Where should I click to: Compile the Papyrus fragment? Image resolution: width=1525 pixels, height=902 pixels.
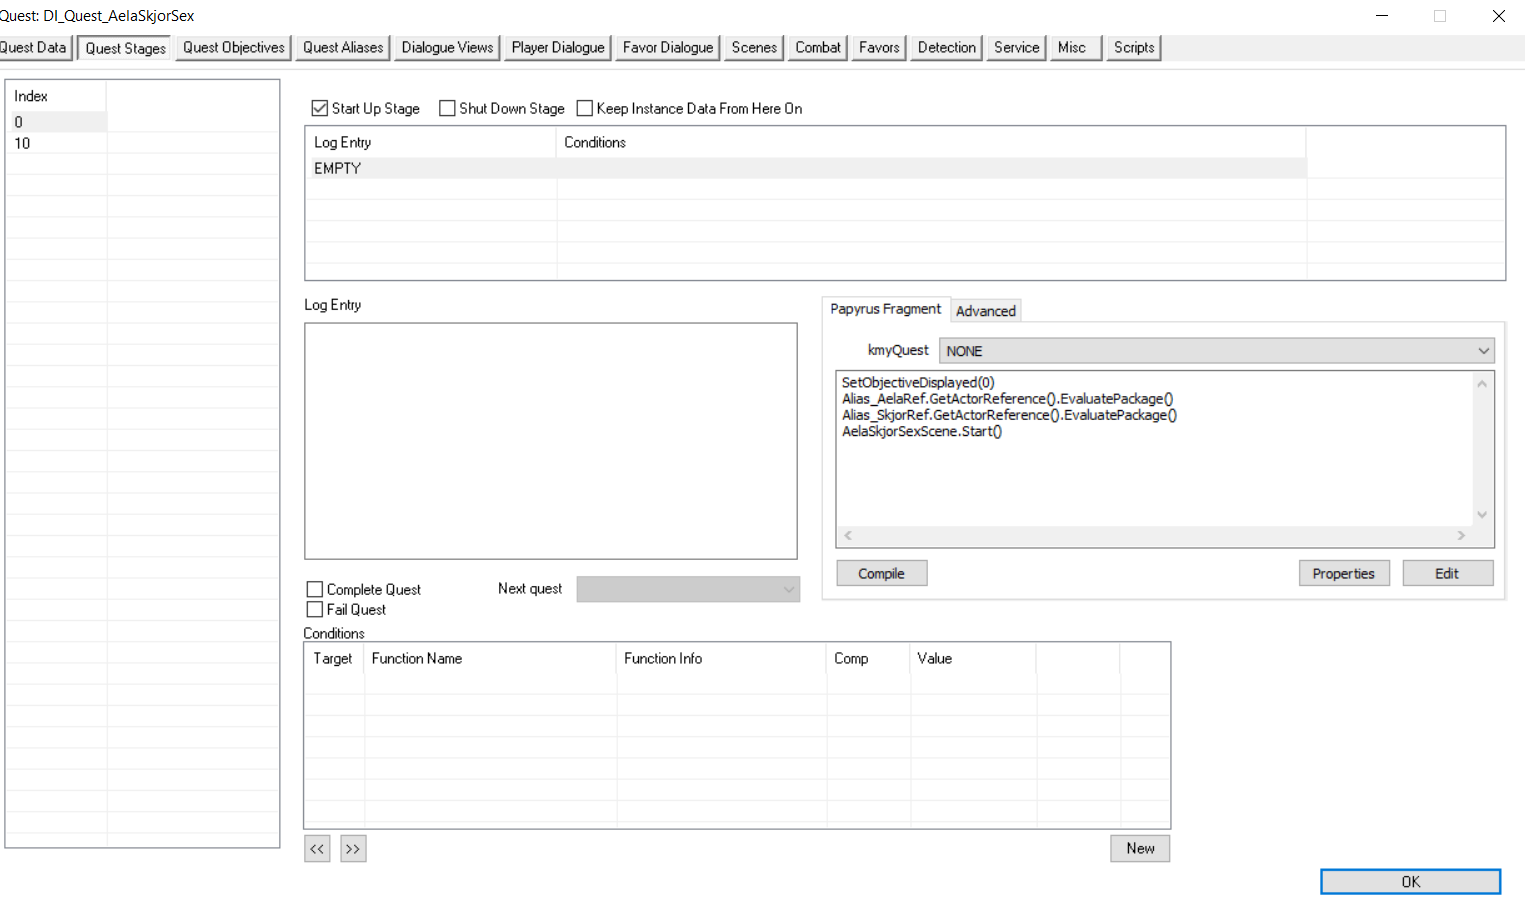click(x=881, y=573)
